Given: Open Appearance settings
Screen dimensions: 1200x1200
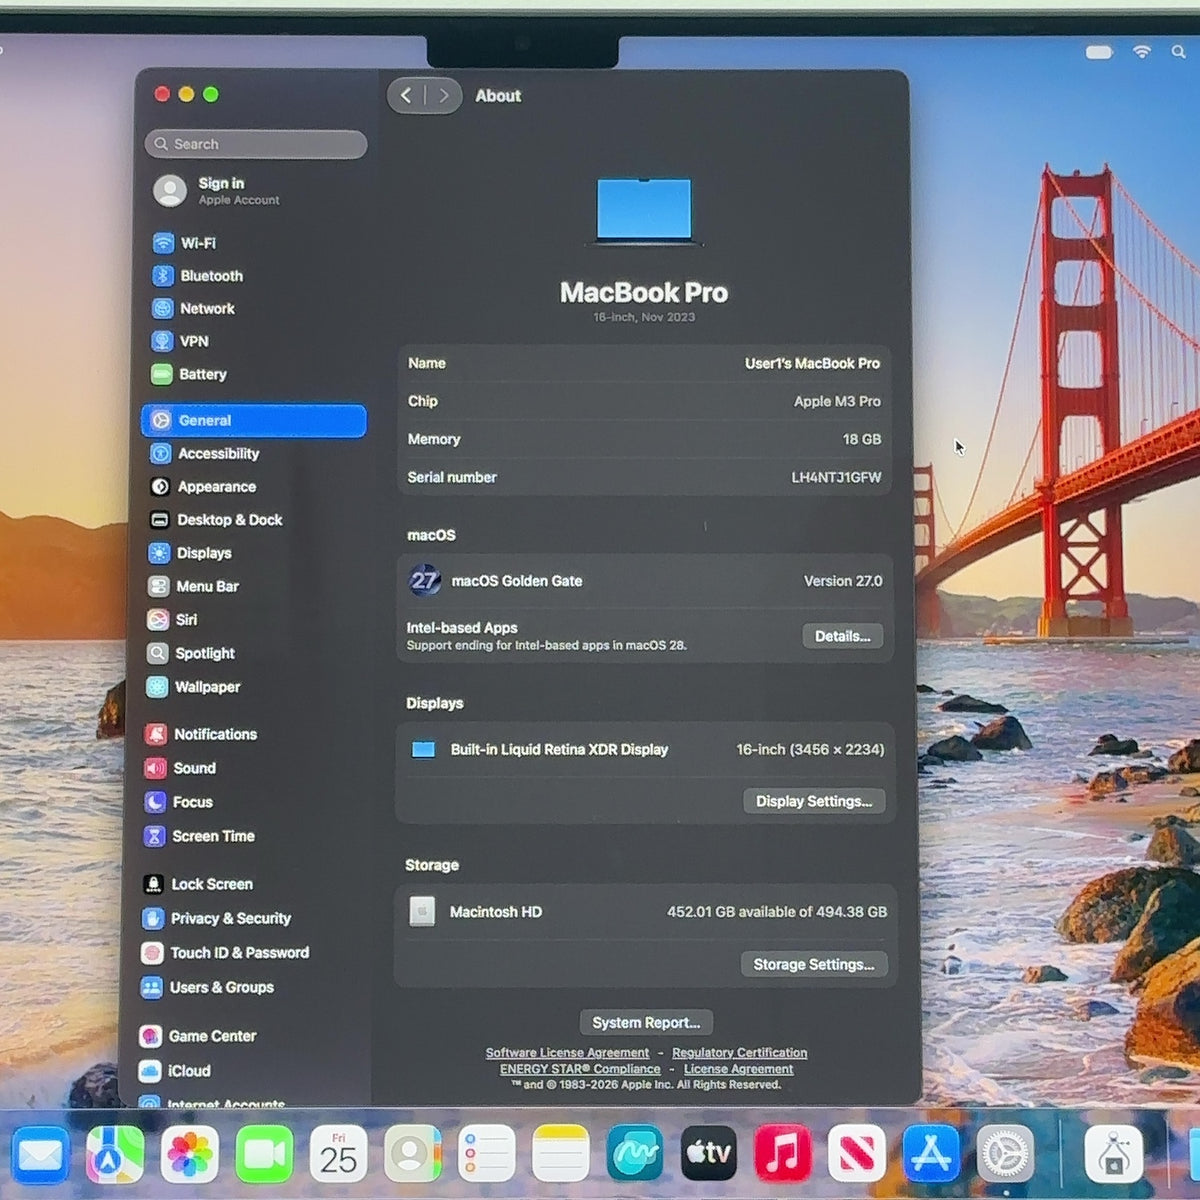Looking at the screenshot, I should point(255,487).
